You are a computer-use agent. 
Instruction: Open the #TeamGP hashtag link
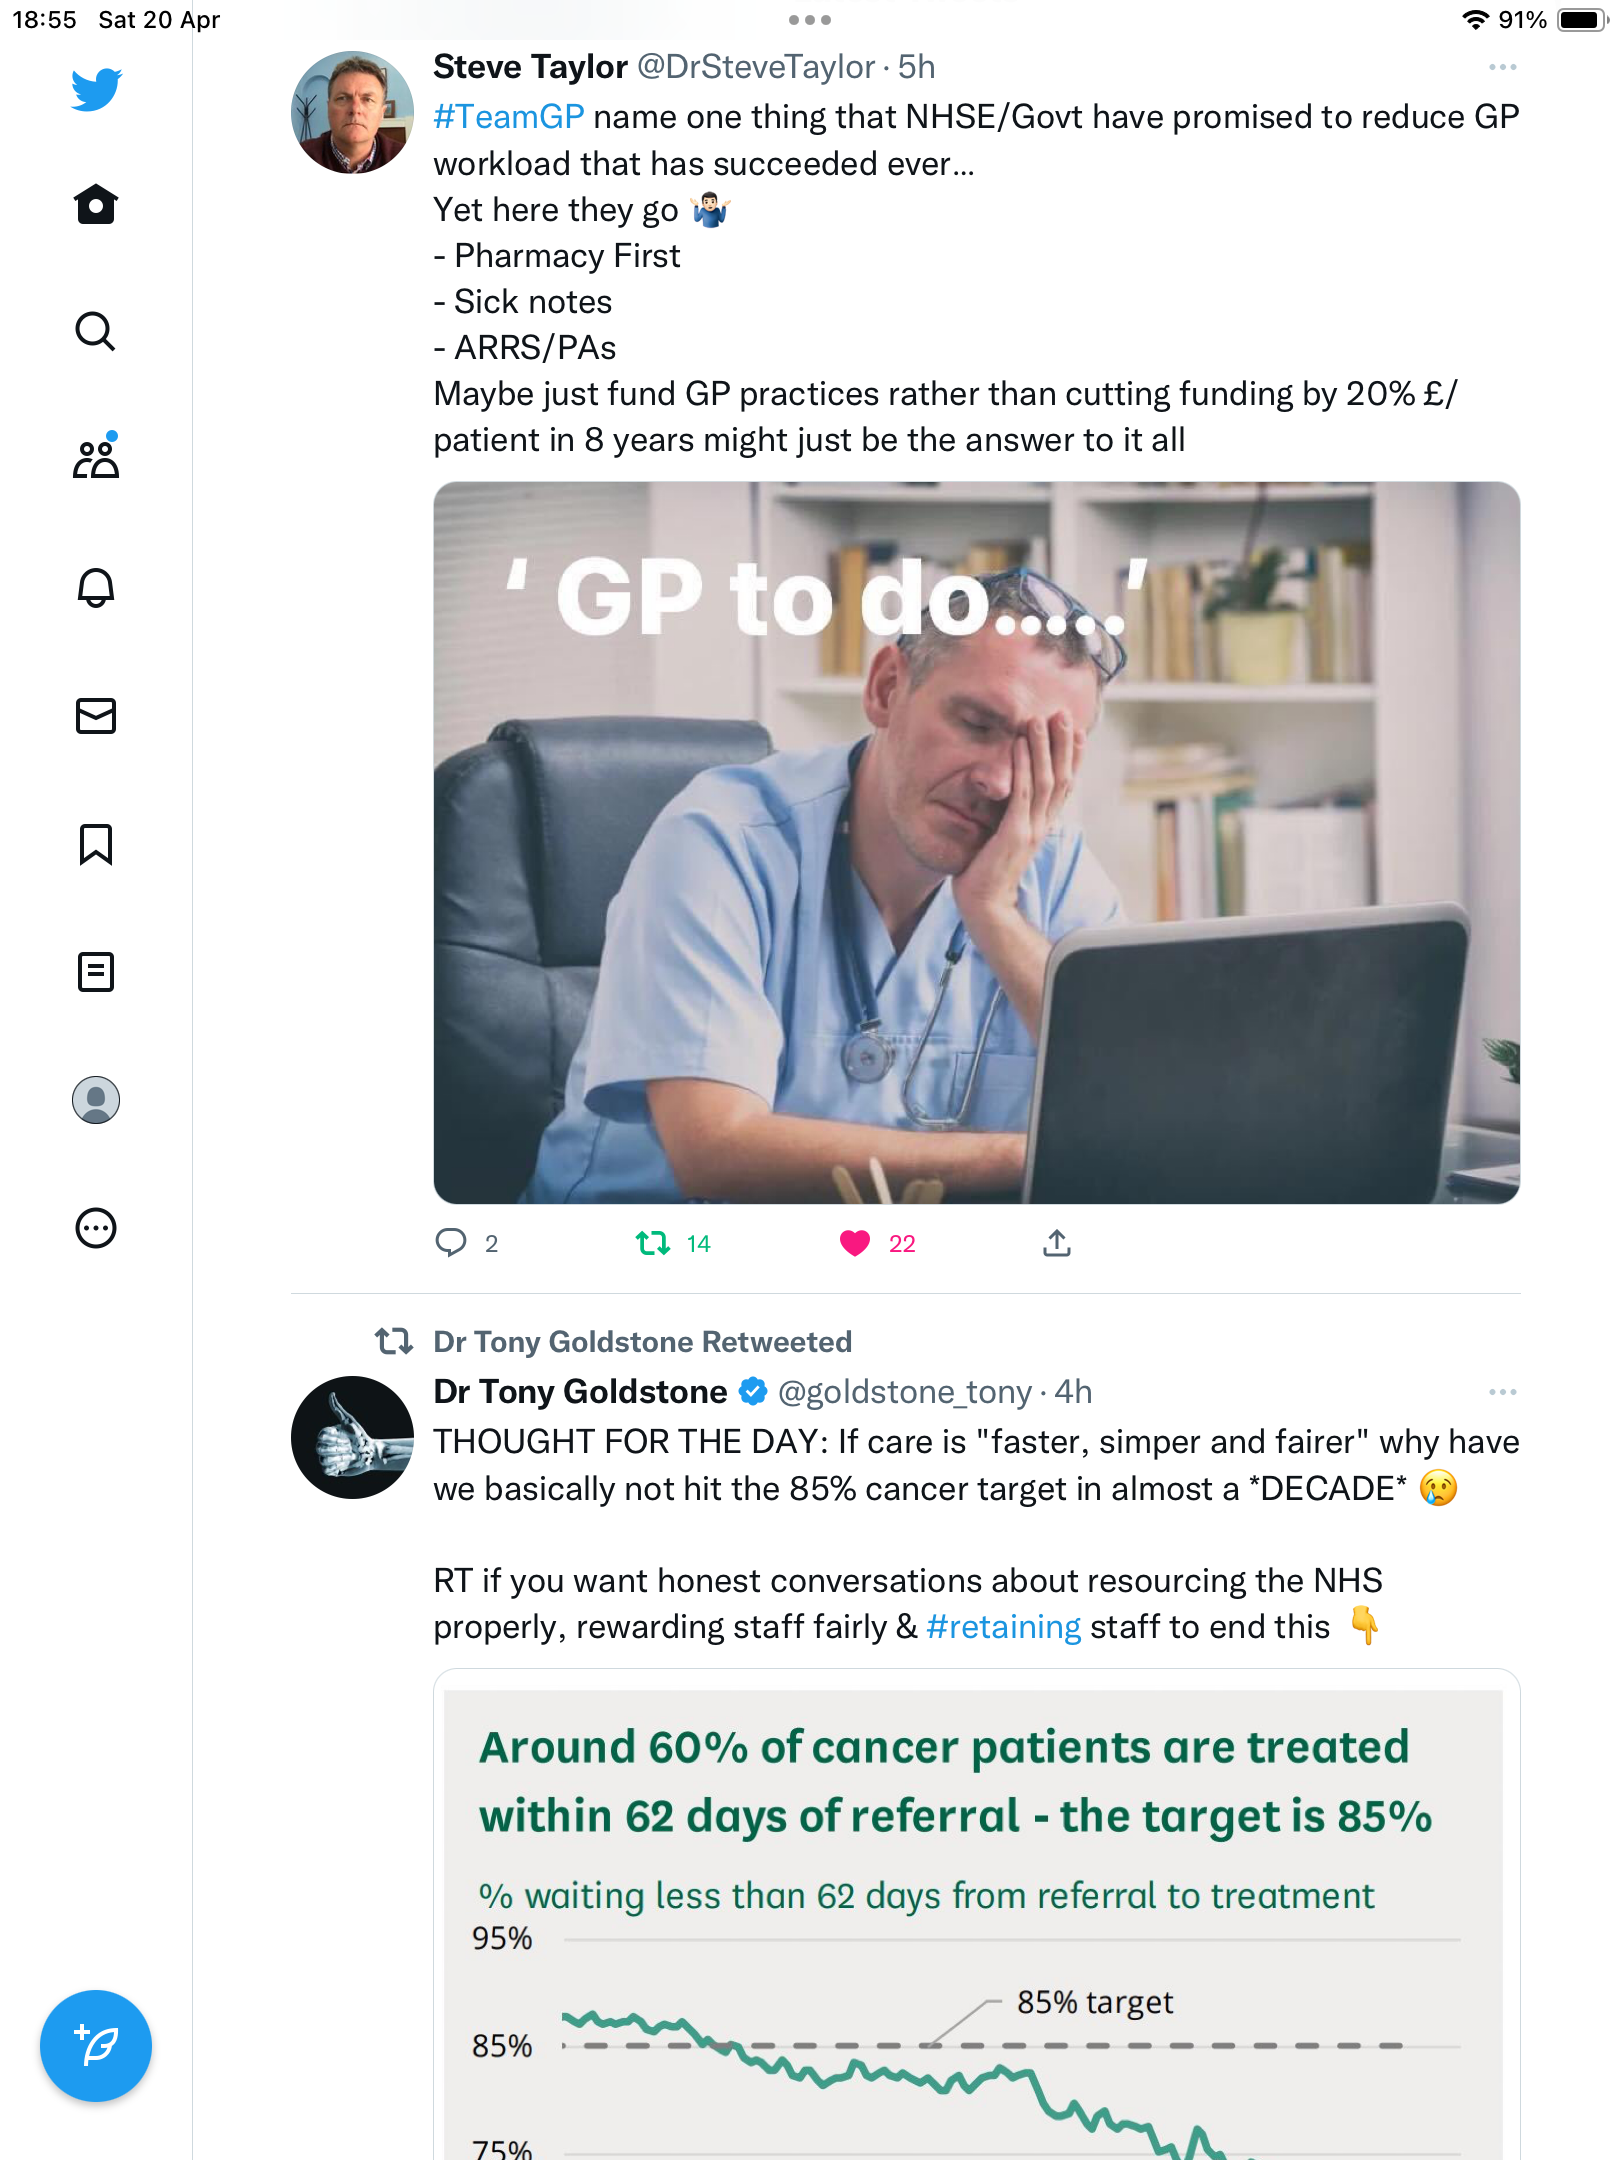coord(509,117)
